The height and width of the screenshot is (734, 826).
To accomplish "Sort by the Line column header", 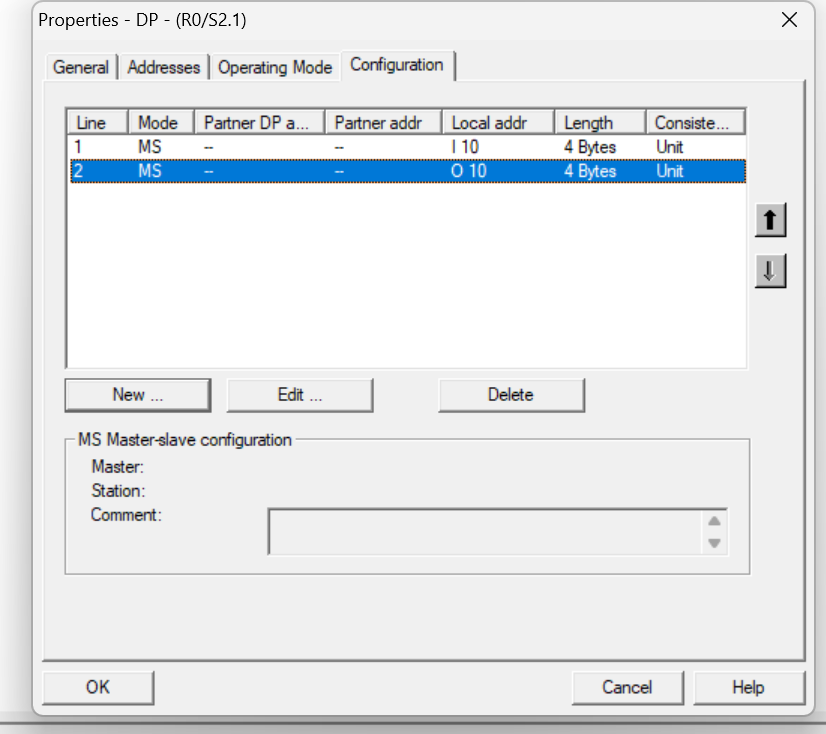I will click(x=97, y=122).
